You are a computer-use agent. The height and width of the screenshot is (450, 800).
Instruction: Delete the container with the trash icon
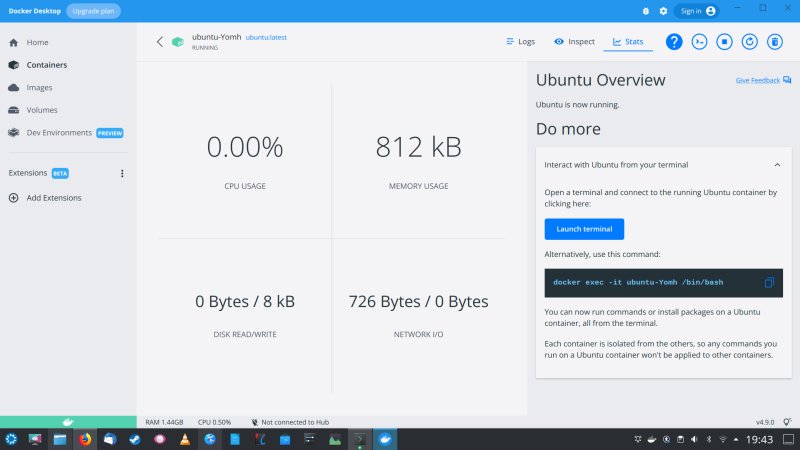pos(774,42)
